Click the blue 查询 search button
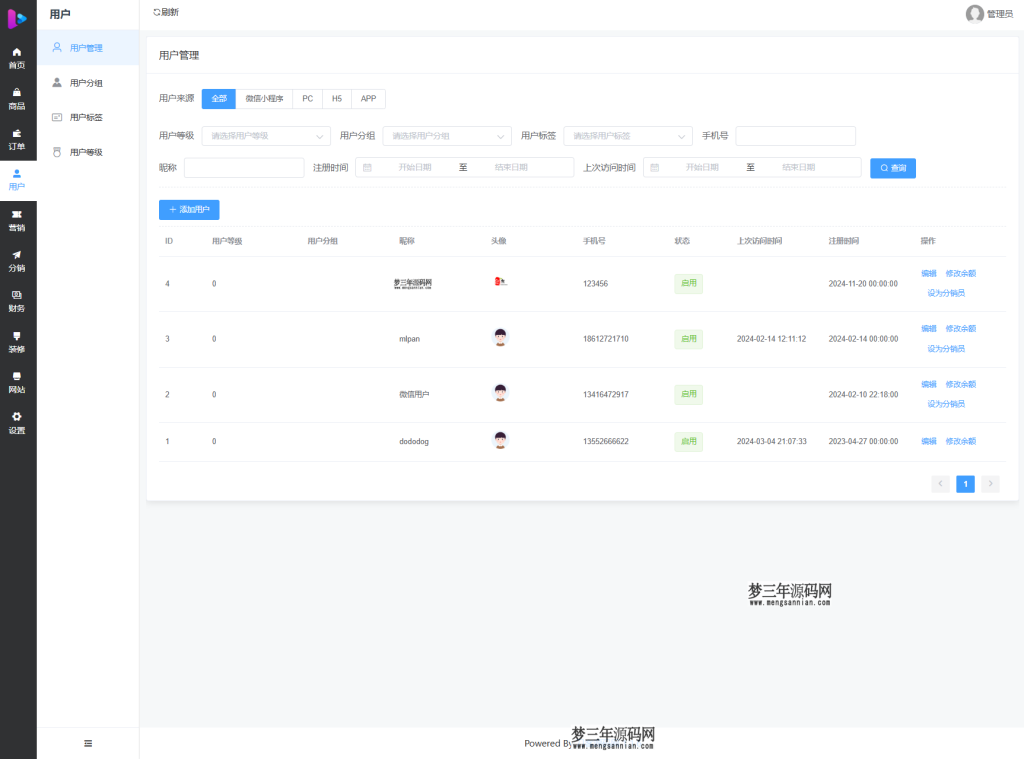1024x759 pixels. (x=893, y=168)
